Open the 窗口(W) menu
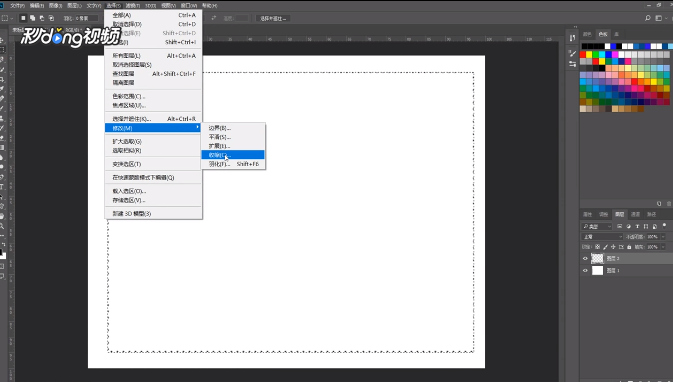 tap(189, 6)
